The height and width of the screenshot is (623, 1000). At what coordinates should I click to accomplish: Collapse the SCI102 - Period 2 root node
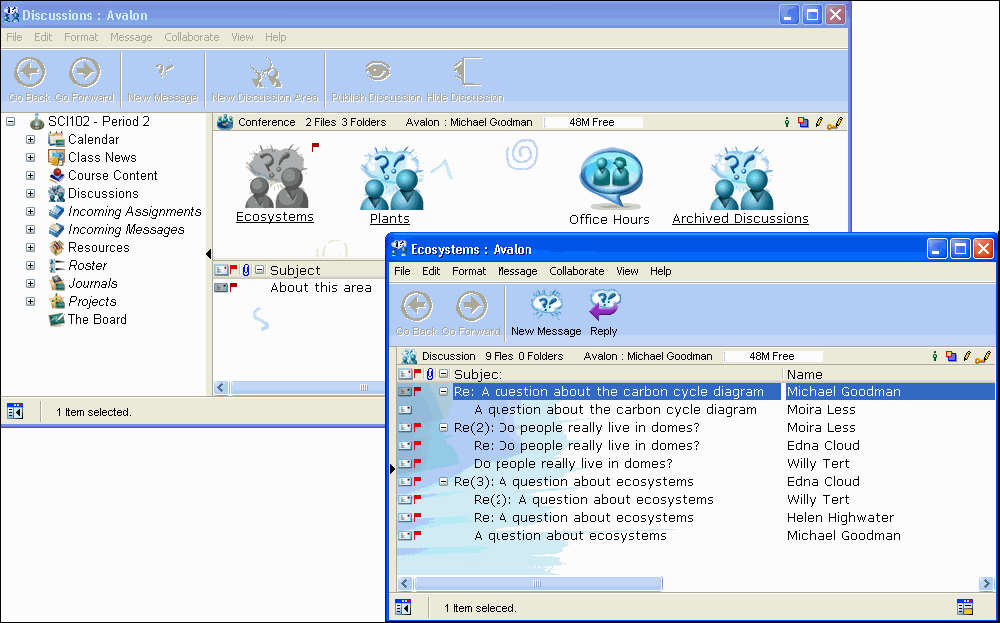(10, 122)
